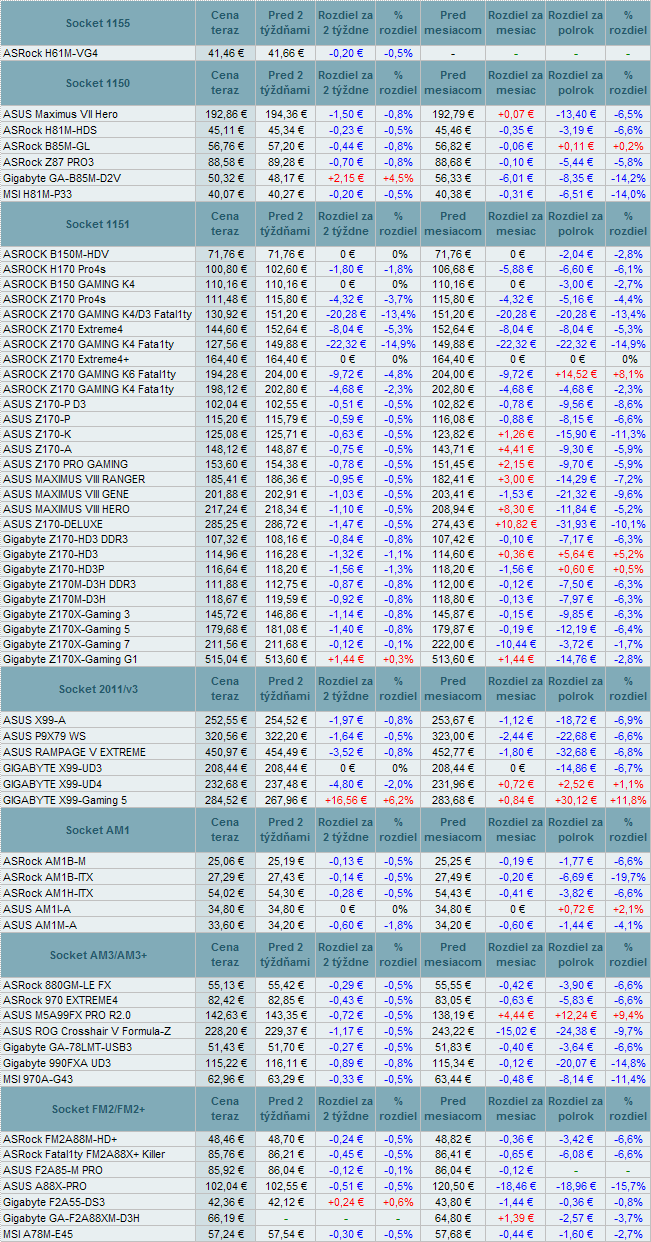Select ASRock H81M-HDS product name
This screenshot has height=1242, width=651.
click(50, 129)
